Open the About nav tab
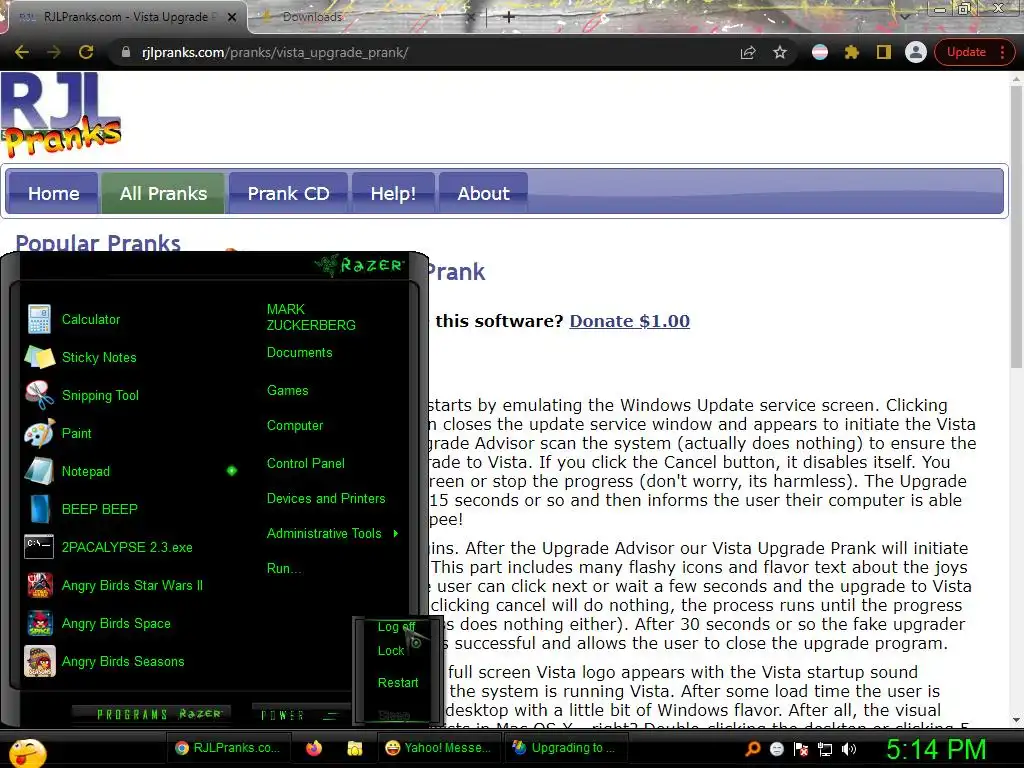Image resolution: width=1024 pixels, height=768 pixels. click(483, 193)
